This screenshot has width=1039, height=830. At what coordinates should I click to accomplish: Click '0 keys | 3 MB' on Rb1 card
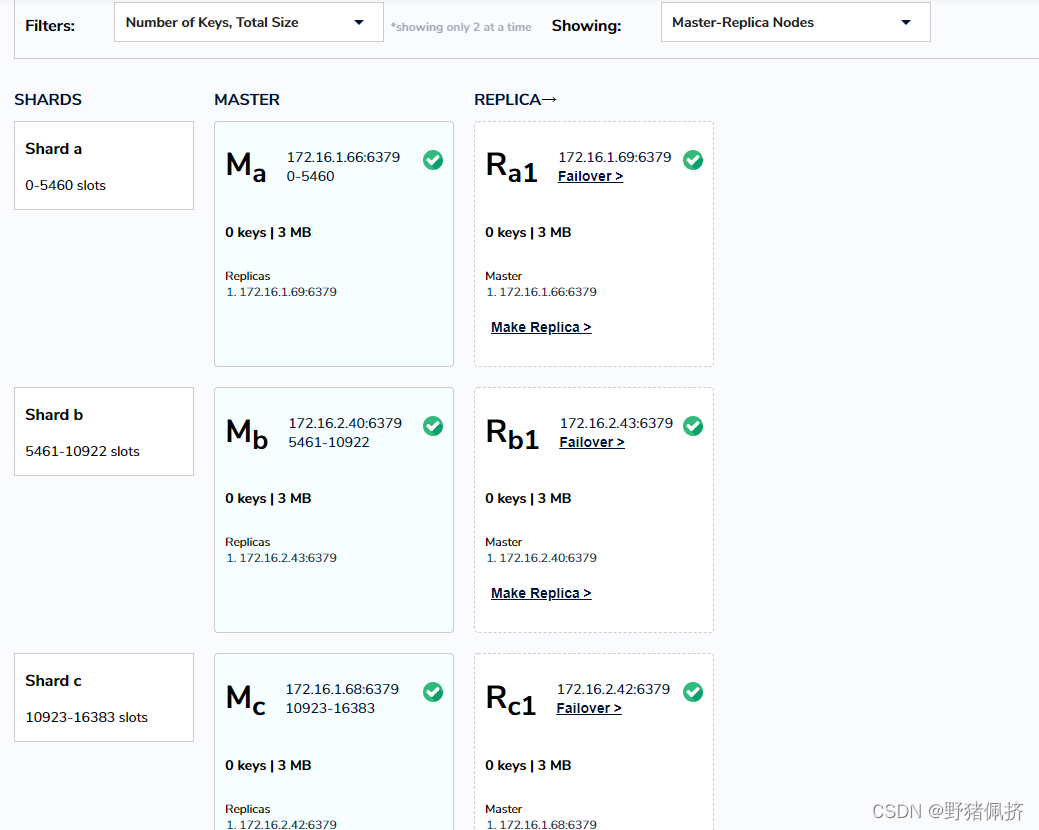click(x=527, y=498)
